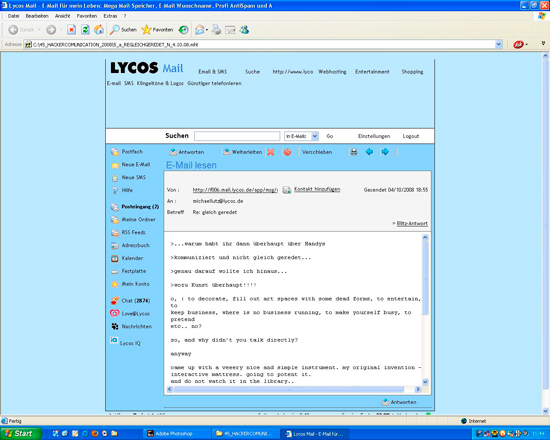Expand the address bar dropdown arrow
Image resolution: width=550 pixels, height=440 pixels.
(x=498, y=45)
